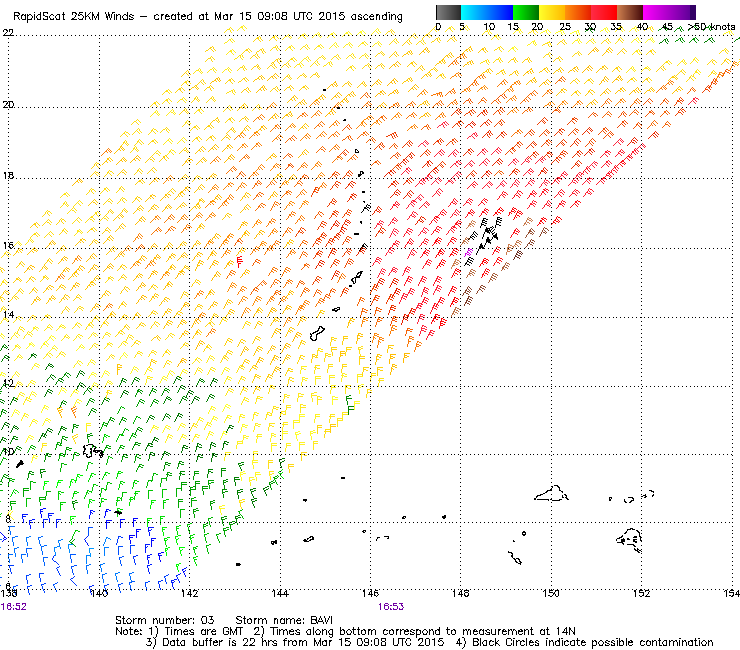
Task: Click the longitude axis label '140'
Action: [99, 593]
